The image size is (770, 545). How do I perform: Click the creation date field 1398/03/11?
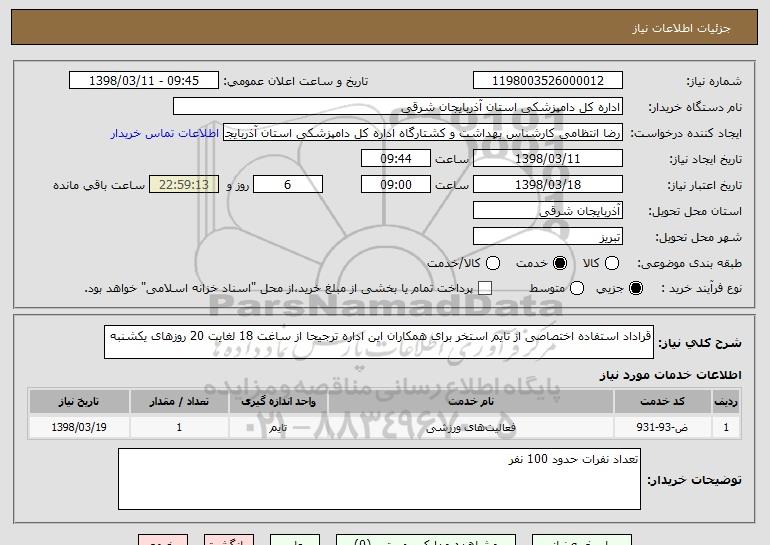point(548,159)
